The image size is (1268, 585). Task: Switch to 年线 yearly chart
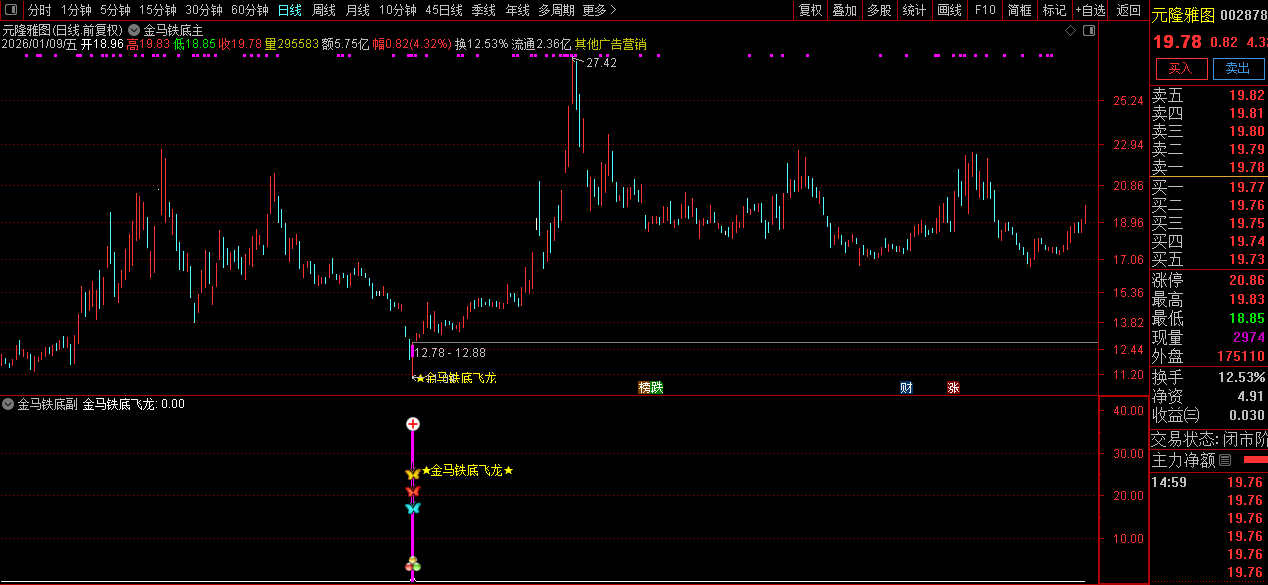coord(517,10)
